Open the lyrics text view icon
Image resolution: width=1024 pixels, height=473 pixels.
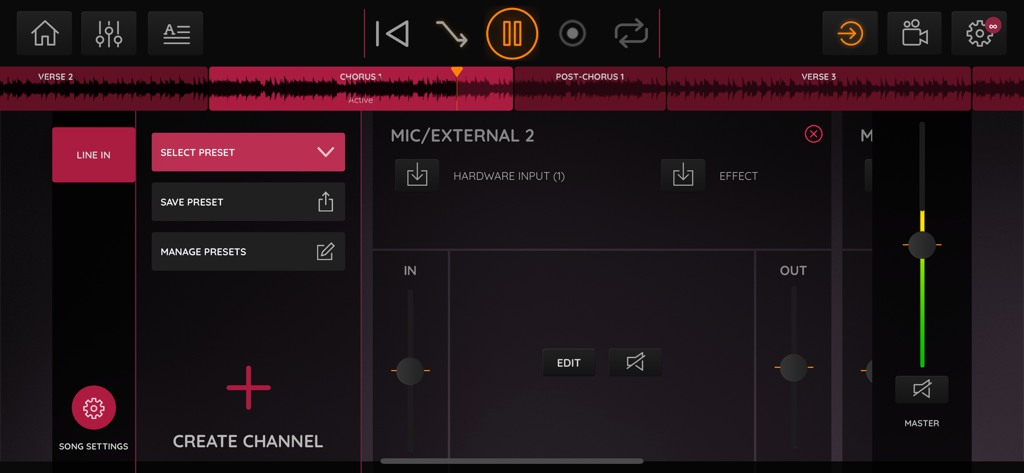pyautogui.click(x=175, y=33)
